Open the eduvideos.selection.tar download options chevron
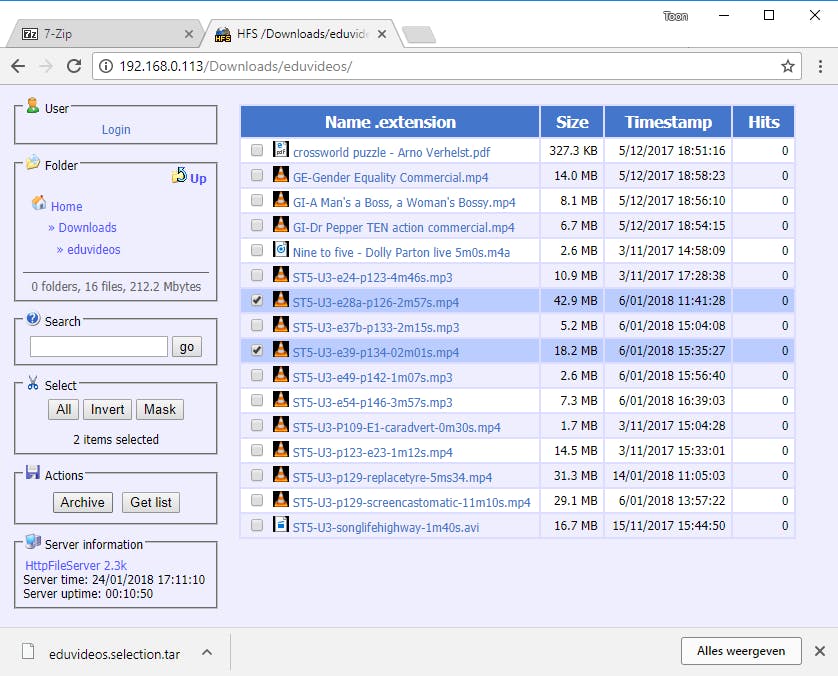Image resolution: width=838 pixels, height=676 pixels. pos(206,652)
